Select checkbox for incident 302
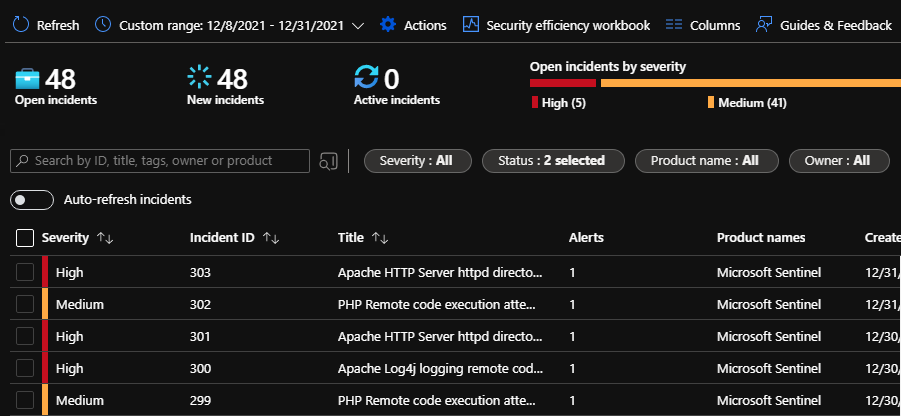This screenshot has height=416, width=901. click(25, 304)
